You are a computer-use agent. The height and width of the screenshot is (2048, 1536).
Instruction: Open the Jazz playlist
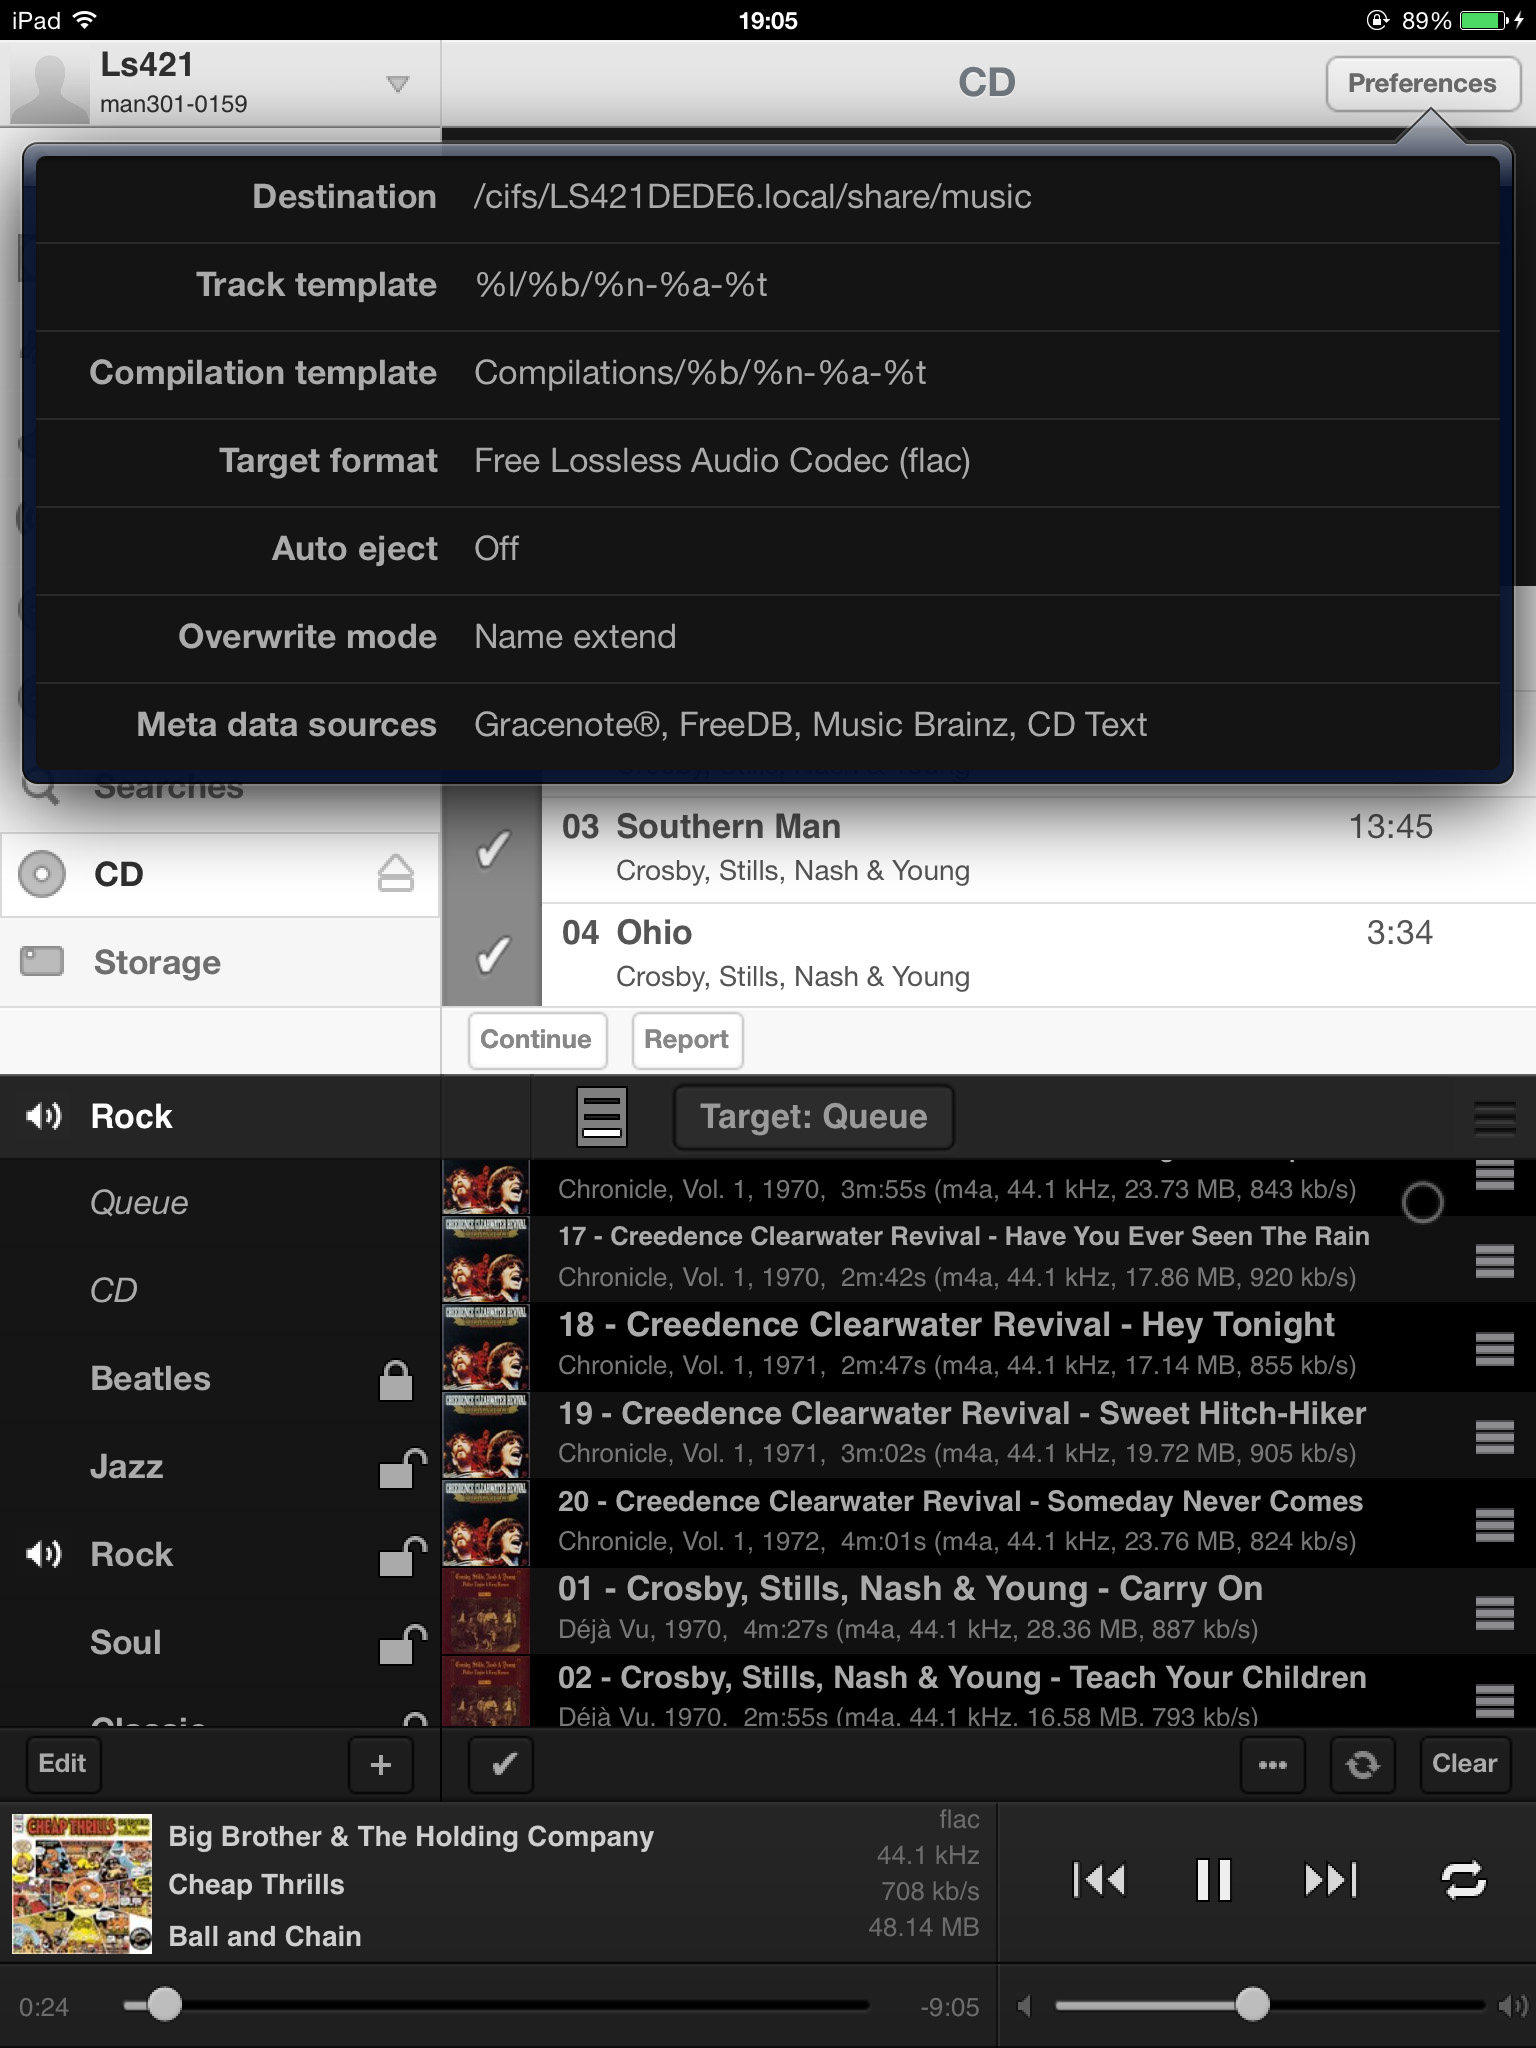pos(126,1467)
